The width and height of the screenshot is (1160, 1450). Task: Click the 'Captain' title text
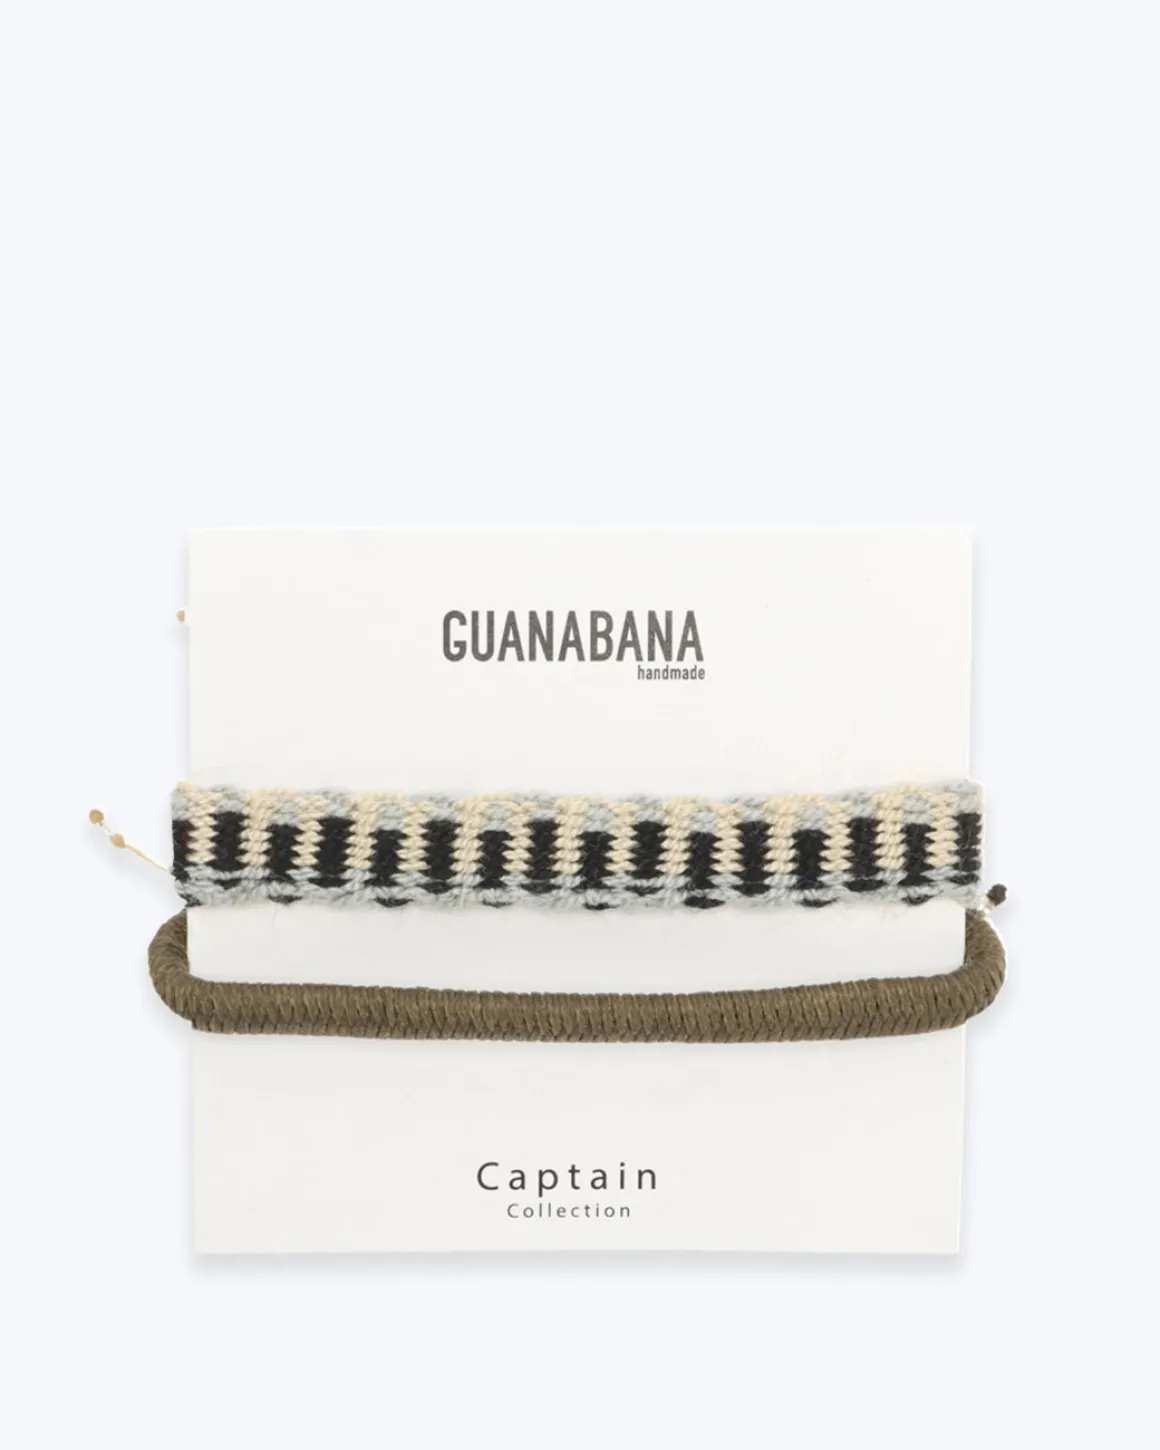(x=568, y=1177)
